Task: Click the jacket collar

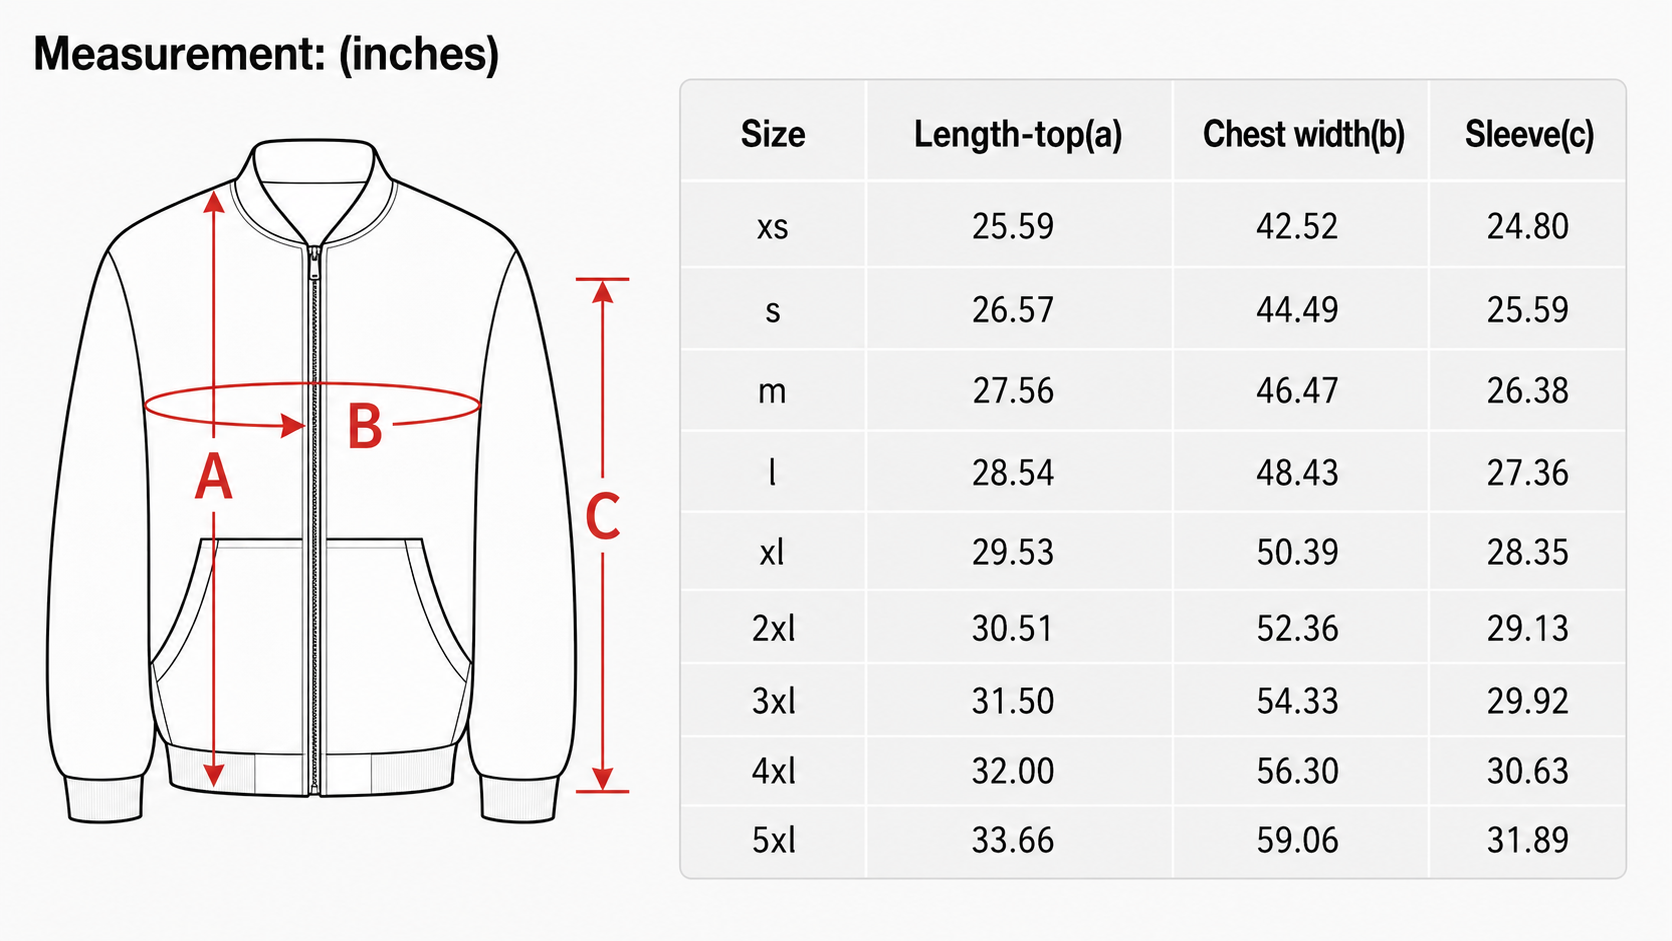Action: pyautogui.click(x=314, y=192)
